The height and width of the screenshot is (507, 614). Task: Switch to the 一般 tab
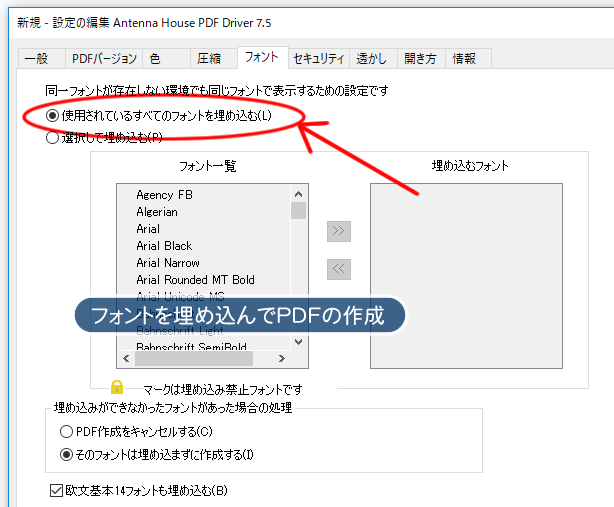click(42, 59)
